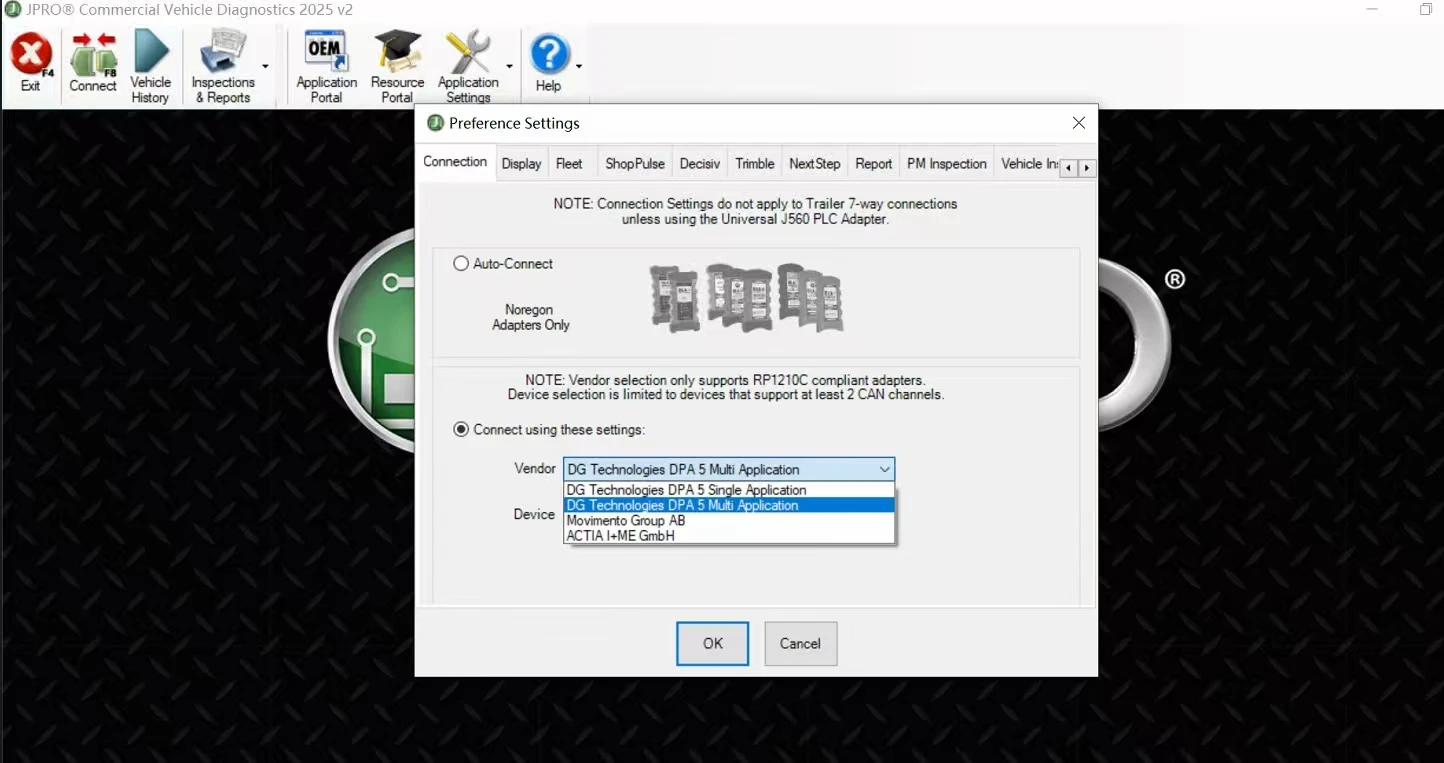The image size is (1444, 763).
Task: Switch to the Display tab
Action: (x=521, y=164)
